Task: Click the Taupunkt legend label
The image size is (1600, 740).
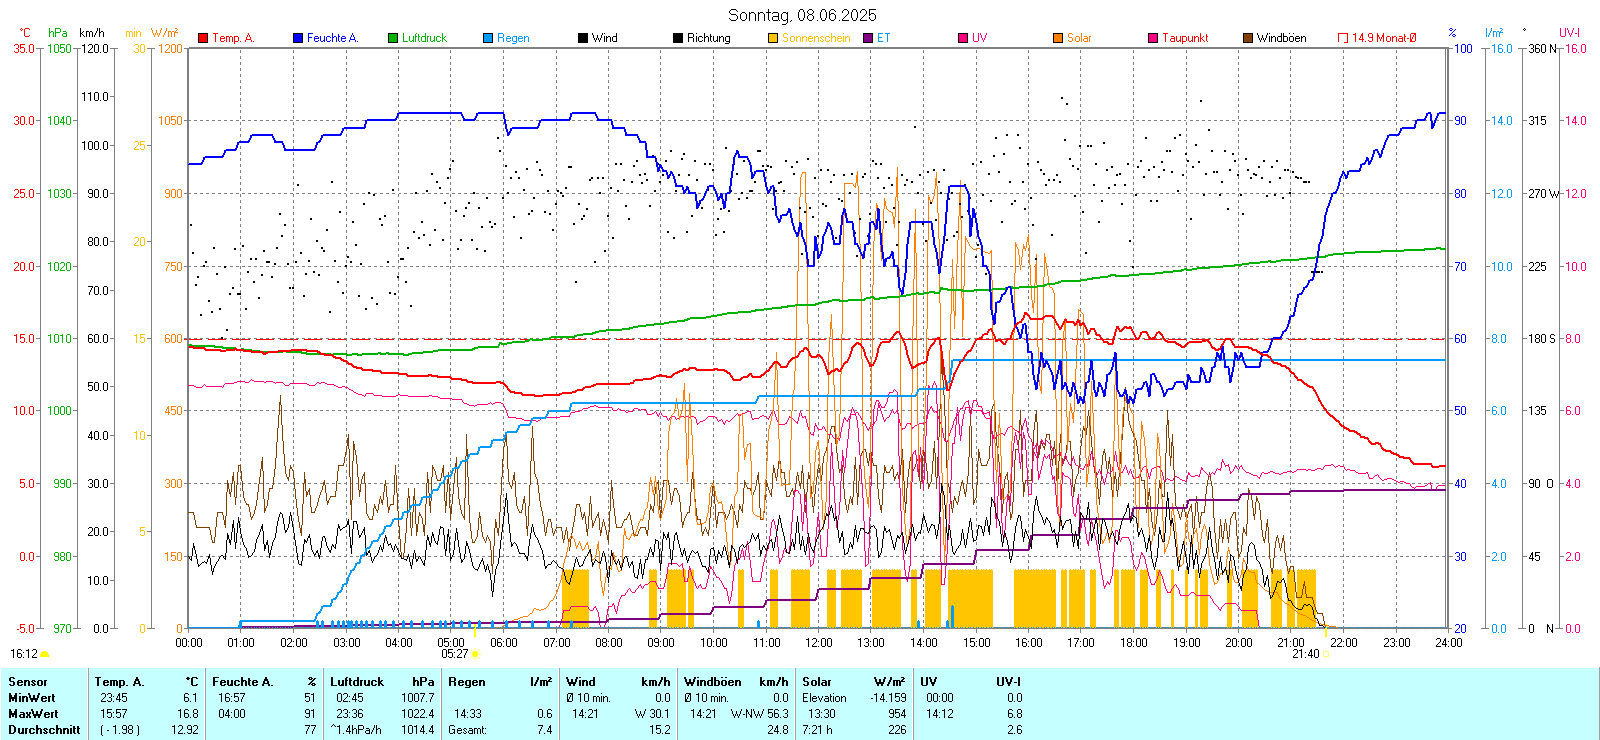Action: click(x=1185, y=38)
